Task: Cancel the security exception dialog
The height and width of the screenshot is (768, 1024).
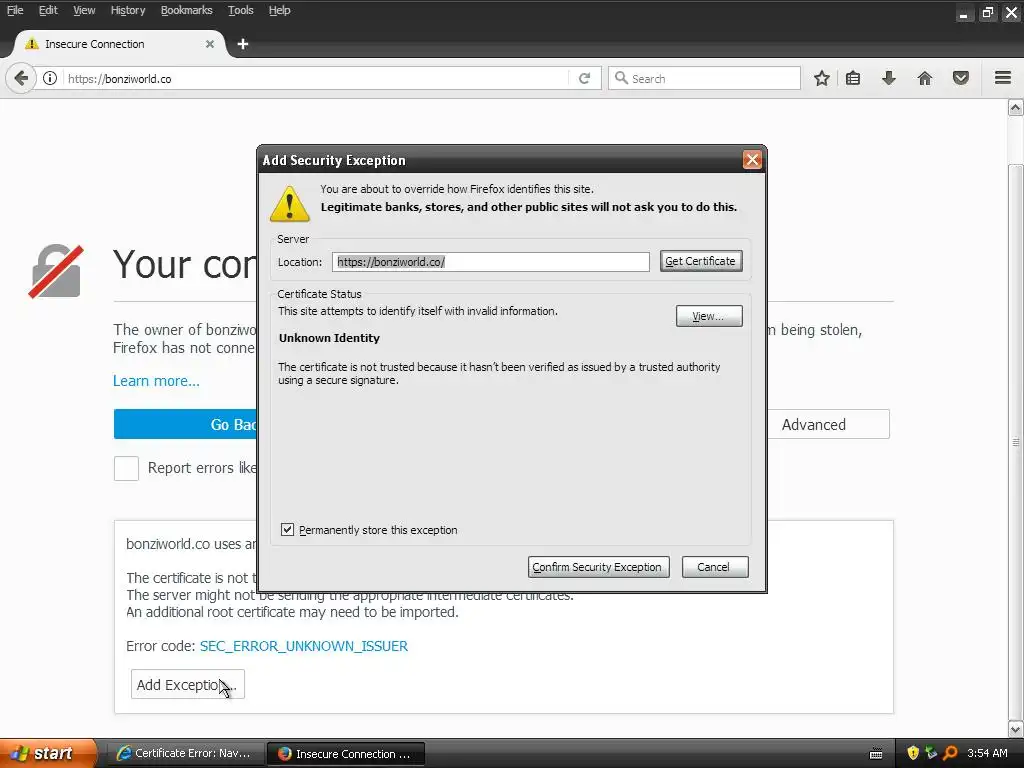Action: click(x=714, y=567)
